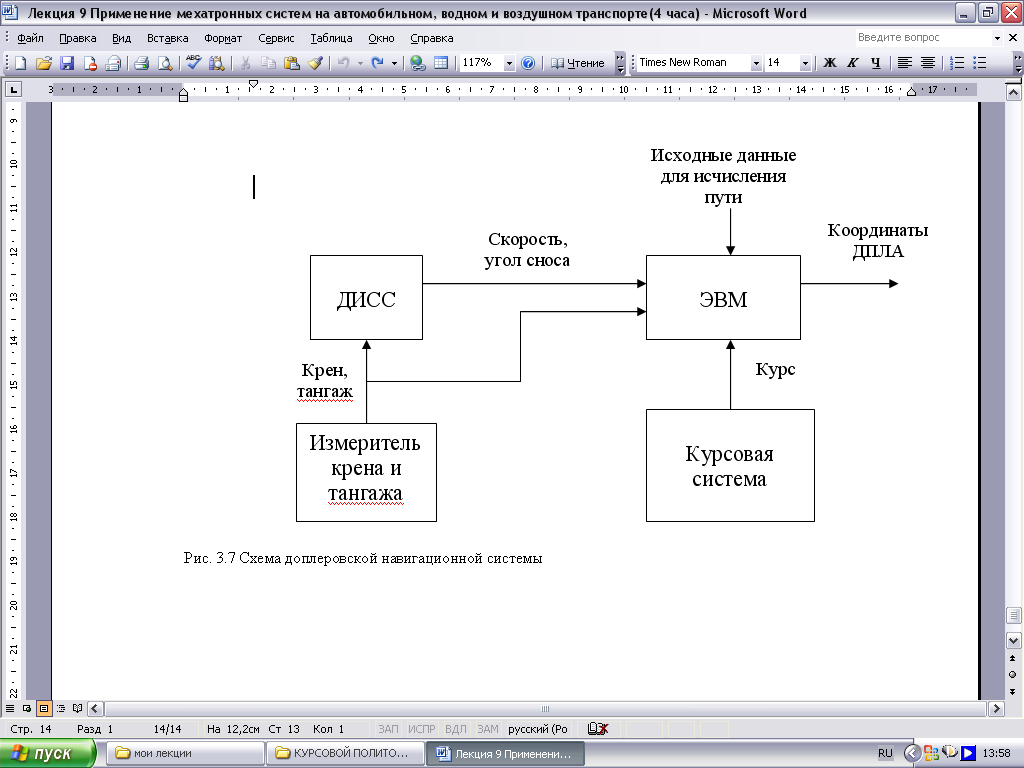This screenshot has height=768, width=1024.
Task: Switch to Print layout view
Action: coord(44,708)
